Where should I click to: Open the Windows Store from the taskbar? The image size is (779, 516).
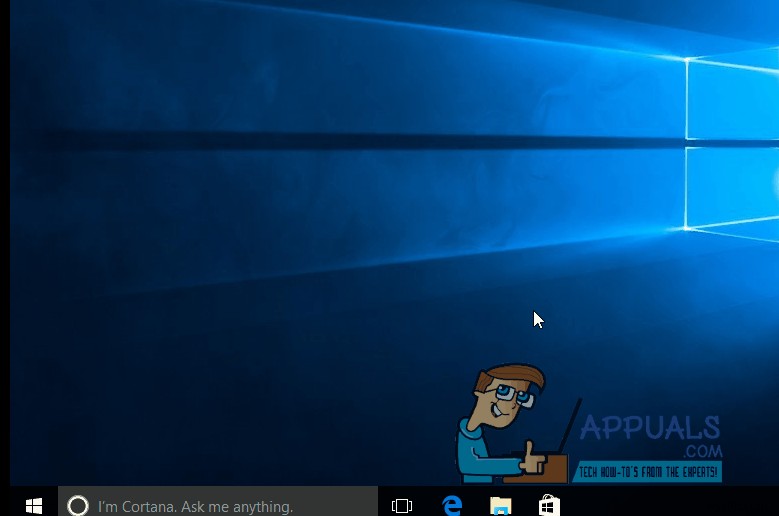tap(549, 506)
